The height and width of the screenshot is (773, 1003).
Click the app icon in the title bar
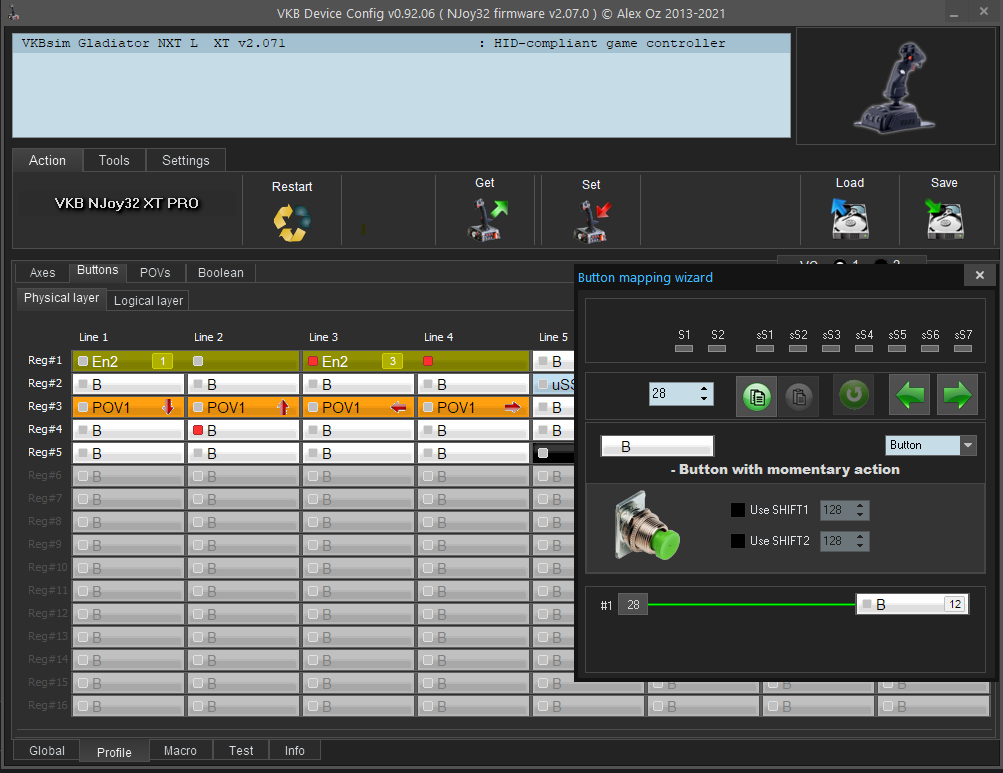tap(13, 13)
